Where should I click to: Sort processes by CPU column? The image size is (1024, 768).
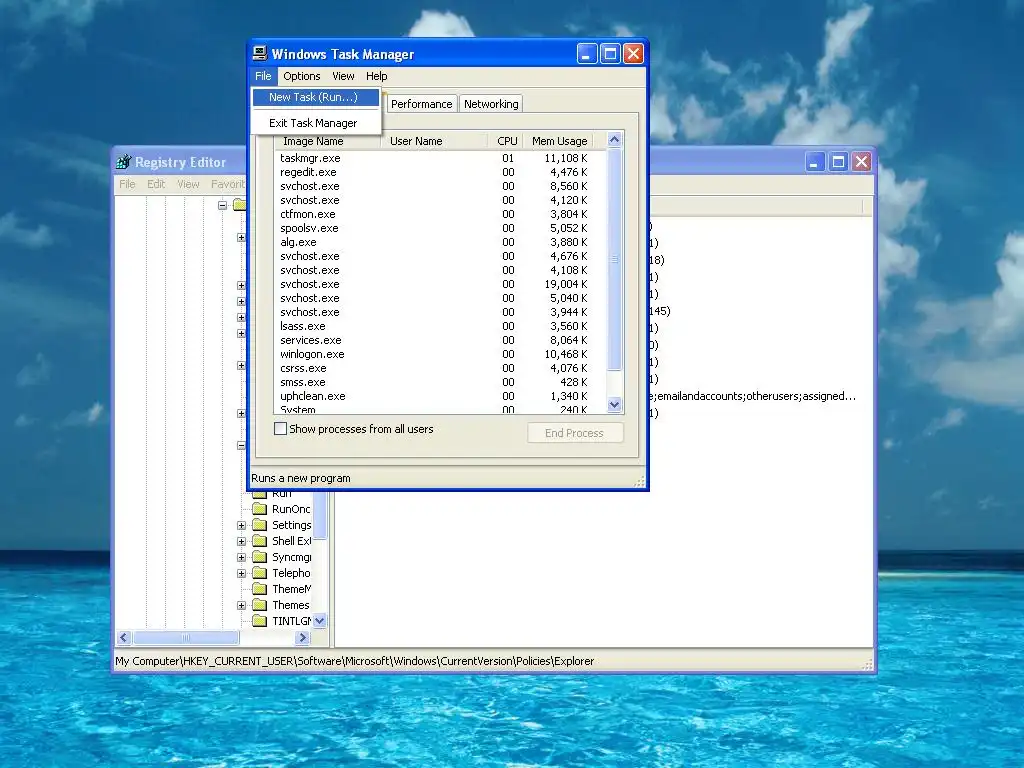click(x=505, y=141)
